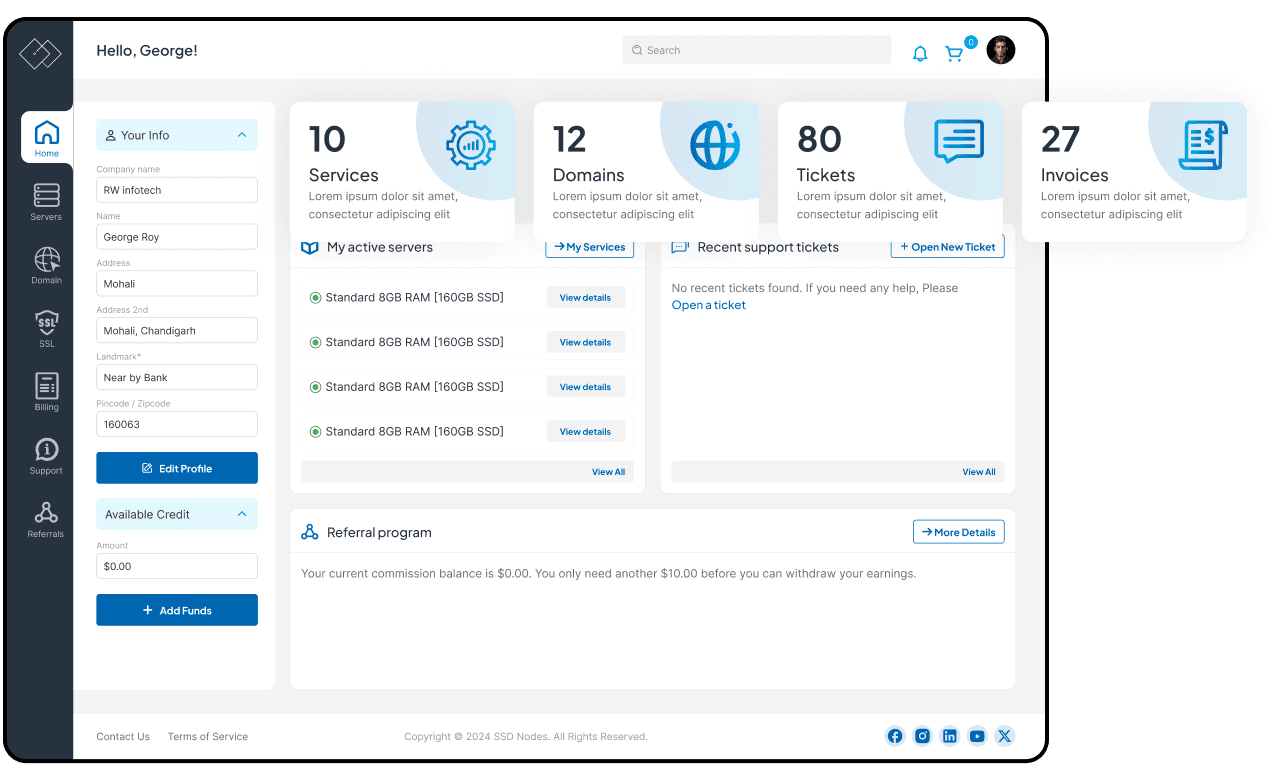Go to Home in sidebar

(x=47, y=138)
